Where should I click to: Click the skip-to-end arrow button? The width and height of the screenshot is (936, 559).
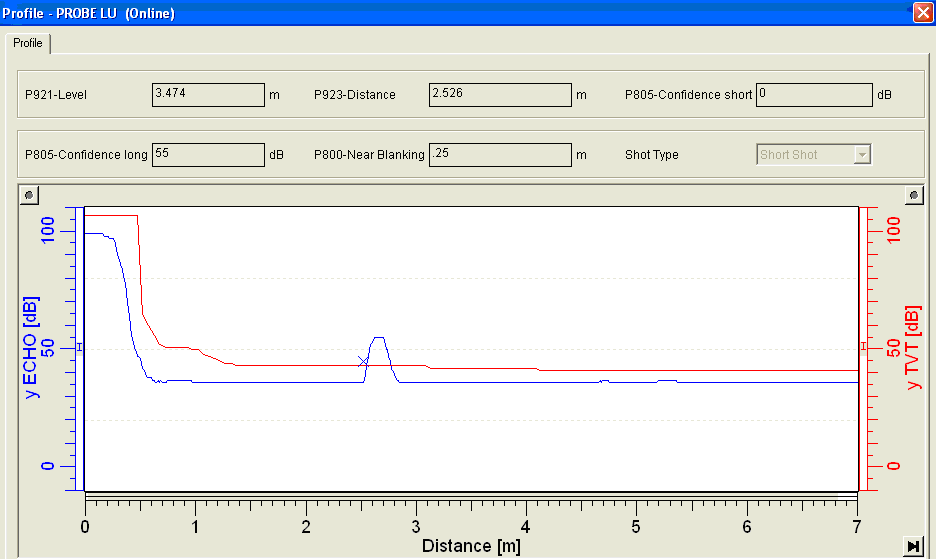[913, 546]
